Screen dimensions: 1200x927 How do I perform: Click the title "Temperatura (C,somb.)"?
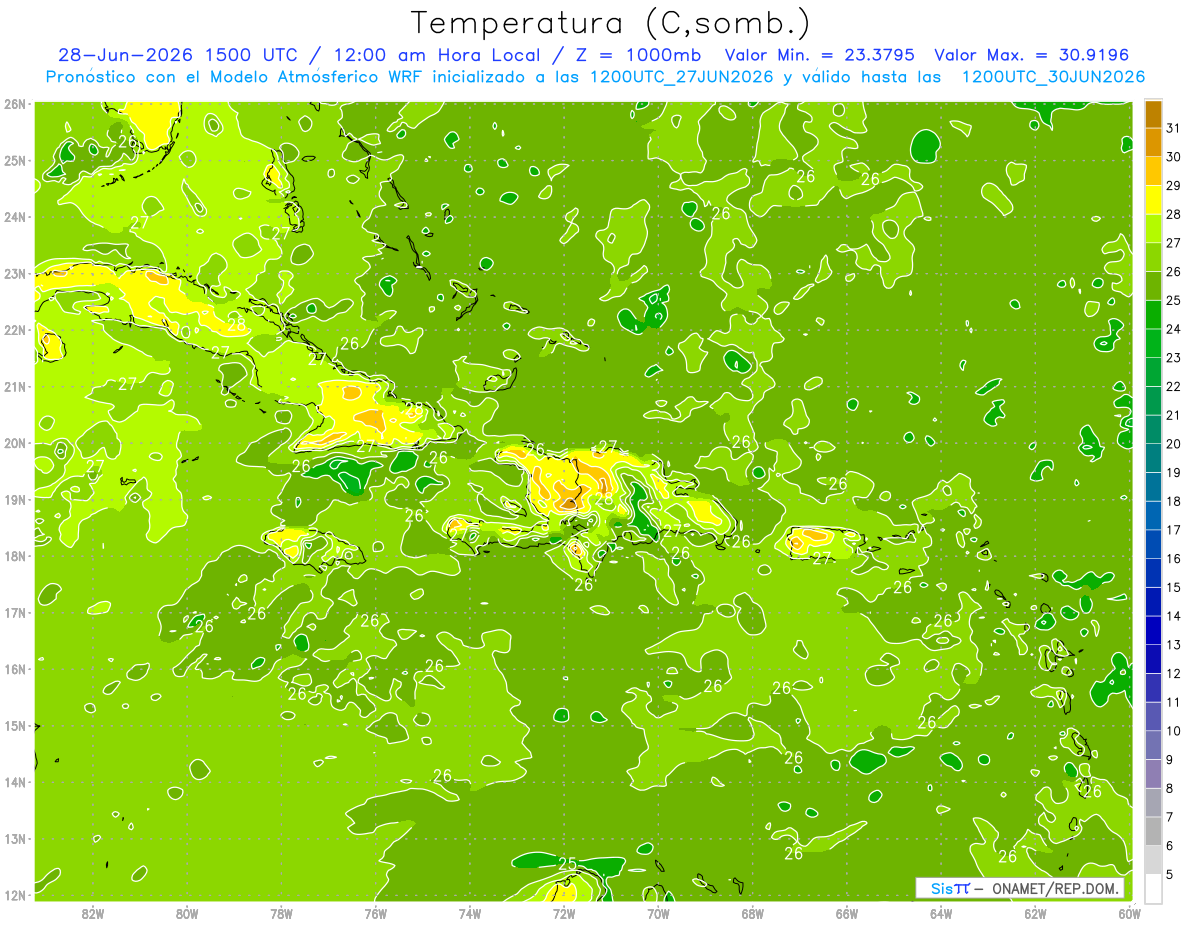point(609,23)
